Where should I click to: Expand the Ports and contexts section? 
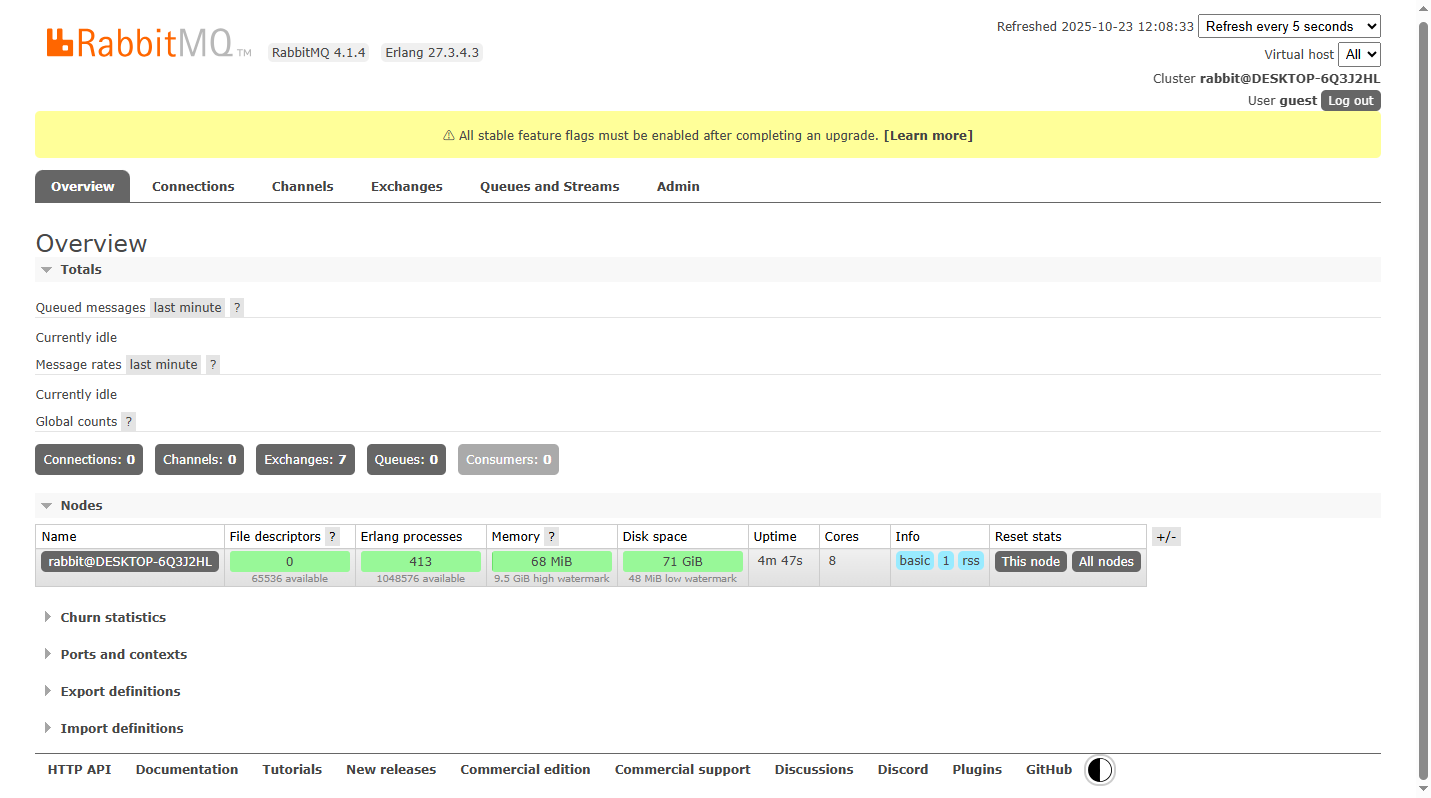pyautogui.click(x=123, y=654)
